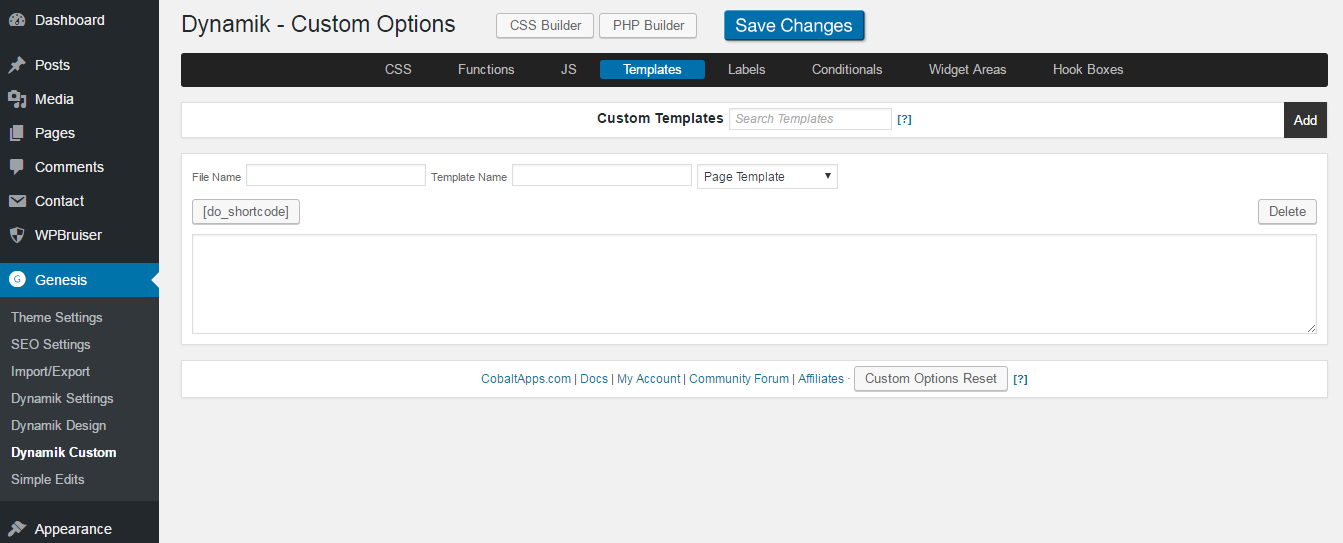Open the PHP Builder
The image size is (1343, 543).
coord(648,26)
